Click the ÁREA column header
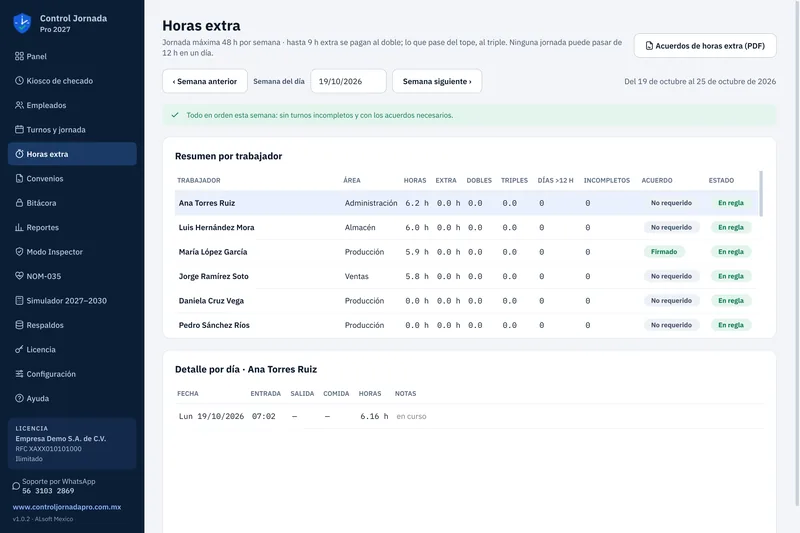Screen dimensions: 800x533 click(x=352, y=181)
